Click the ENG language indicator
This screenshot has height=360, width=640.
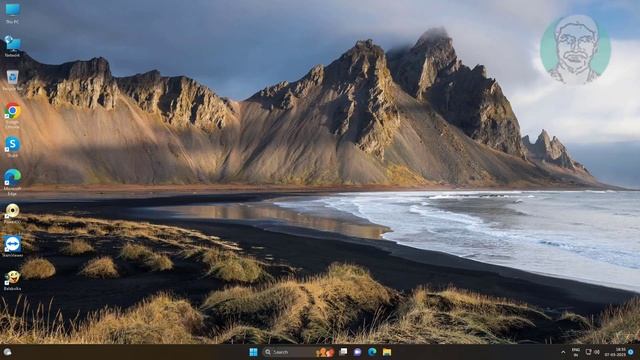[x=576, y=352]
